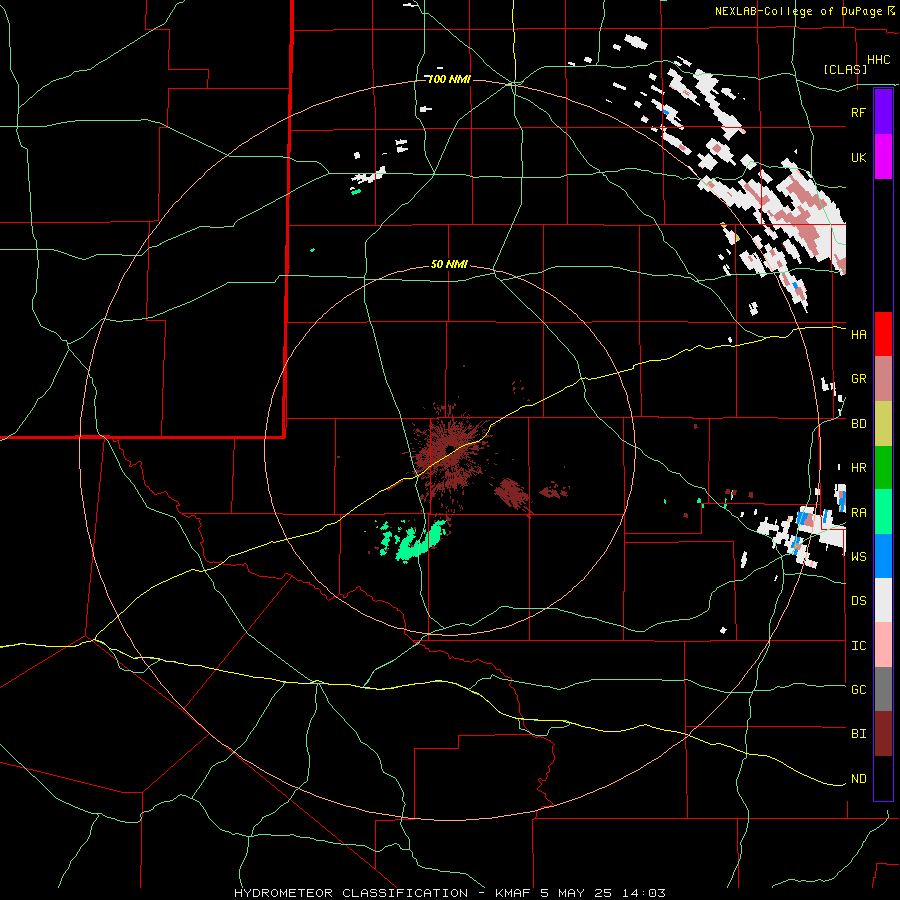Click the BI legend label
Screen dimensions: 900x900
[858, 734]
